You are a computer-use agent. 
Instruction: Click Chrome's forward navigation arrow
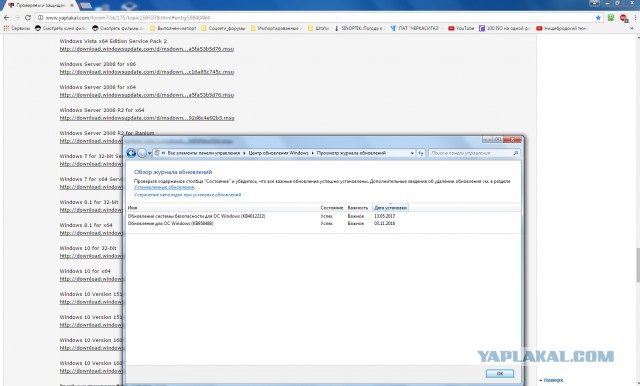(17, 18)
